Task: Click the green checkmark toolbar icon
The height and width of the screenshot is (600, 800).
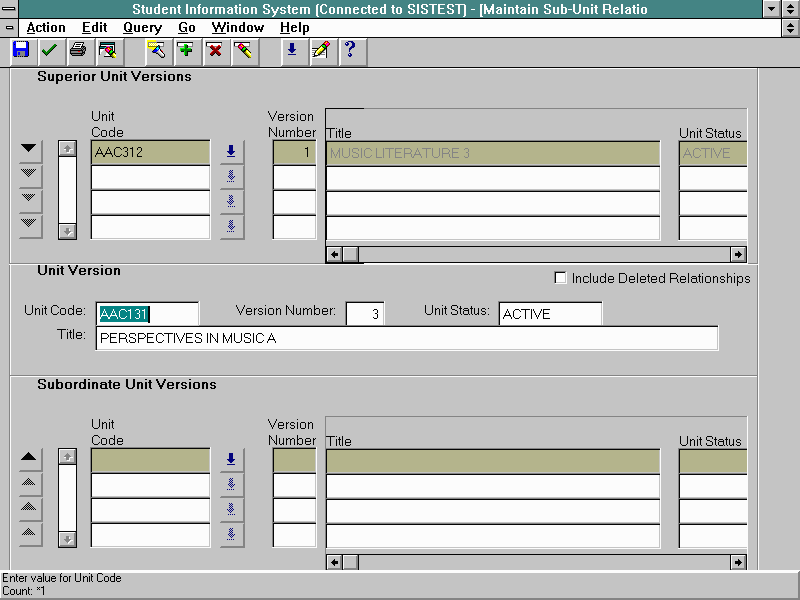Action: [49, 50]
